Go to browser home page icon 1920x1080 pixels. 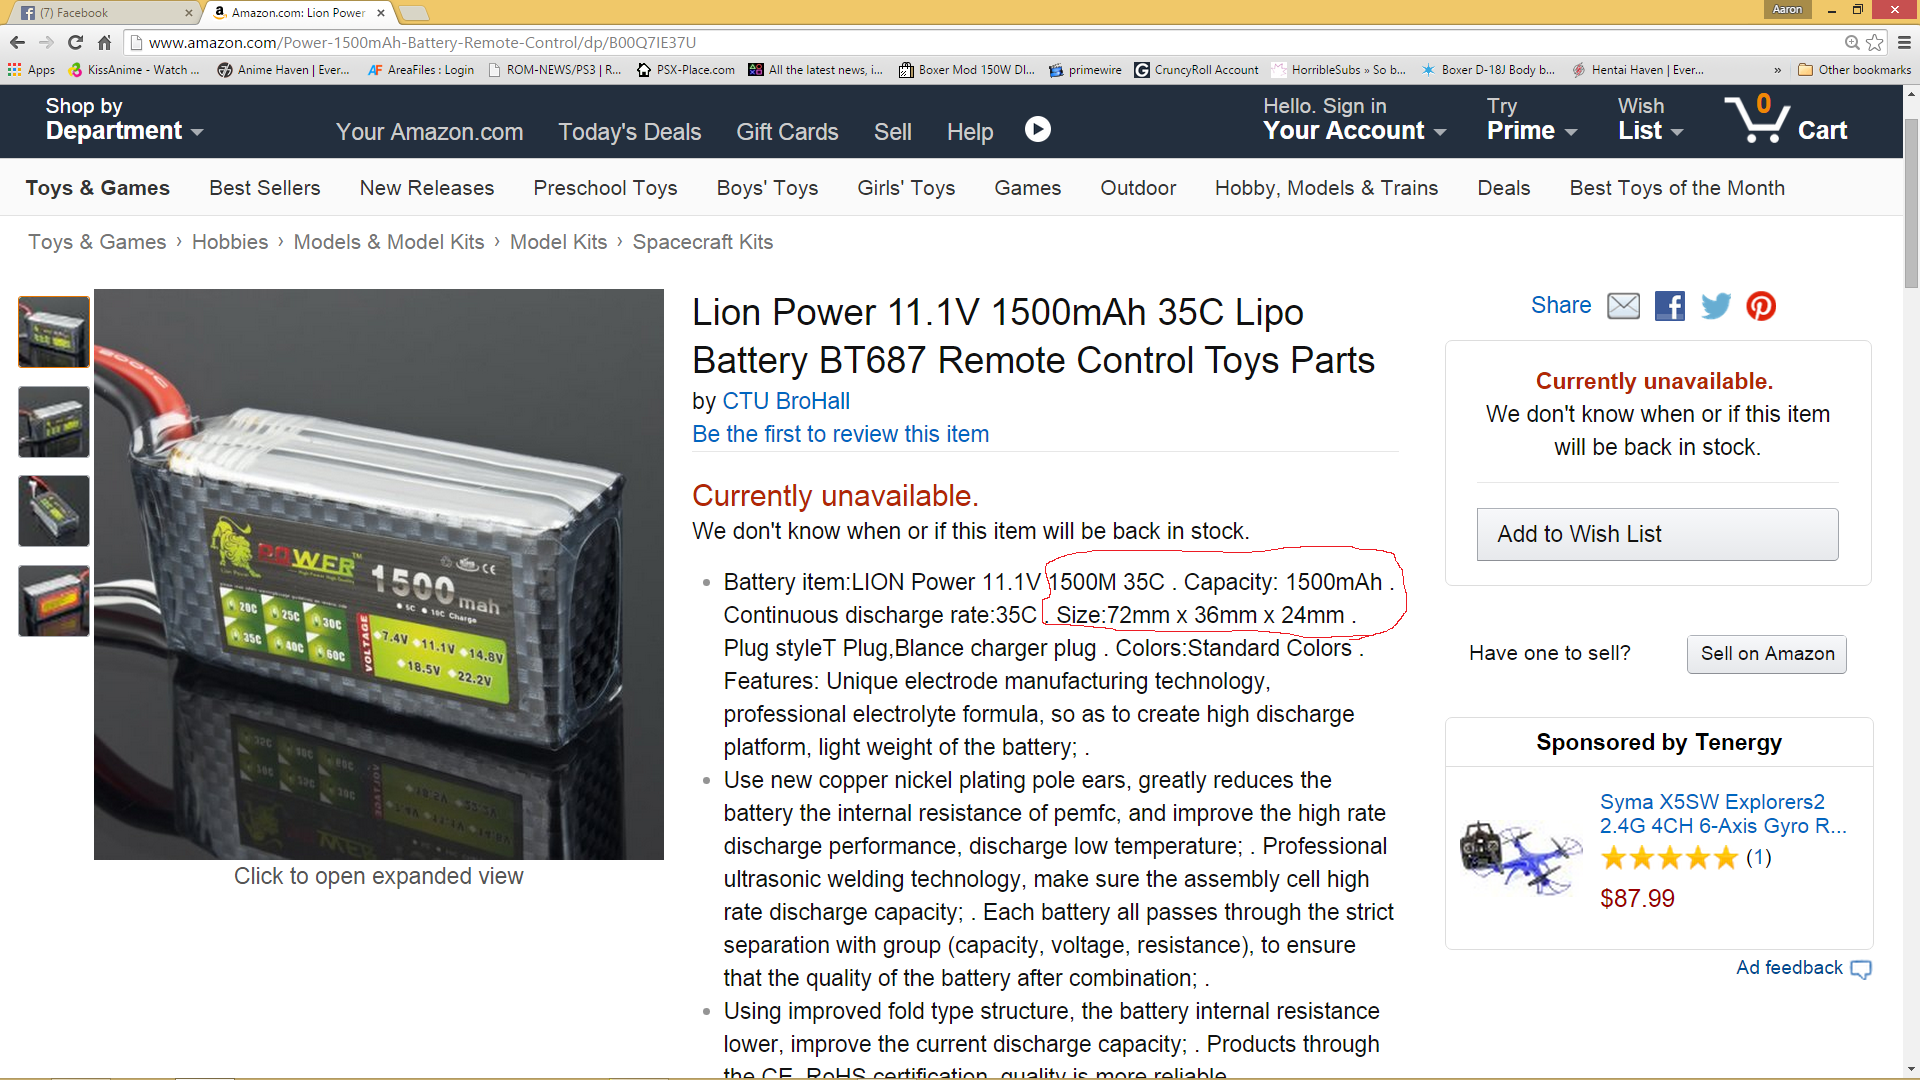pos(104,42)
